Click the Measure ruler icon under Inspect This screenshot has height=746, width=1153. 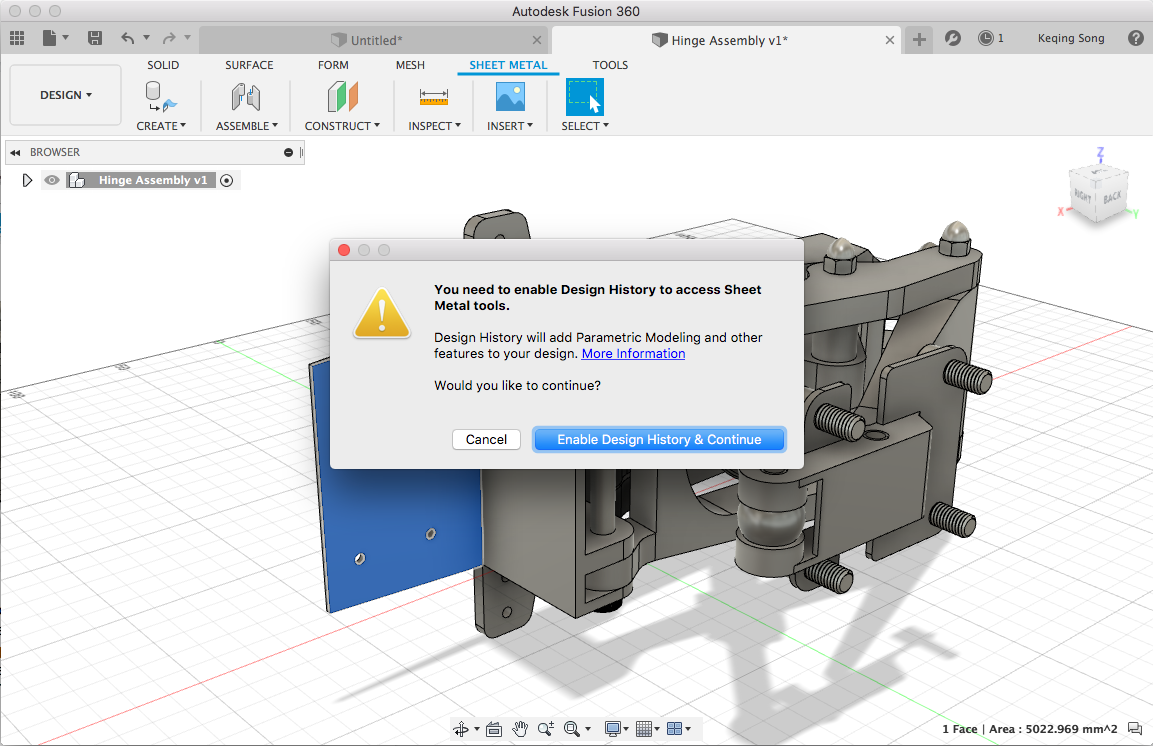coord(434,97)
